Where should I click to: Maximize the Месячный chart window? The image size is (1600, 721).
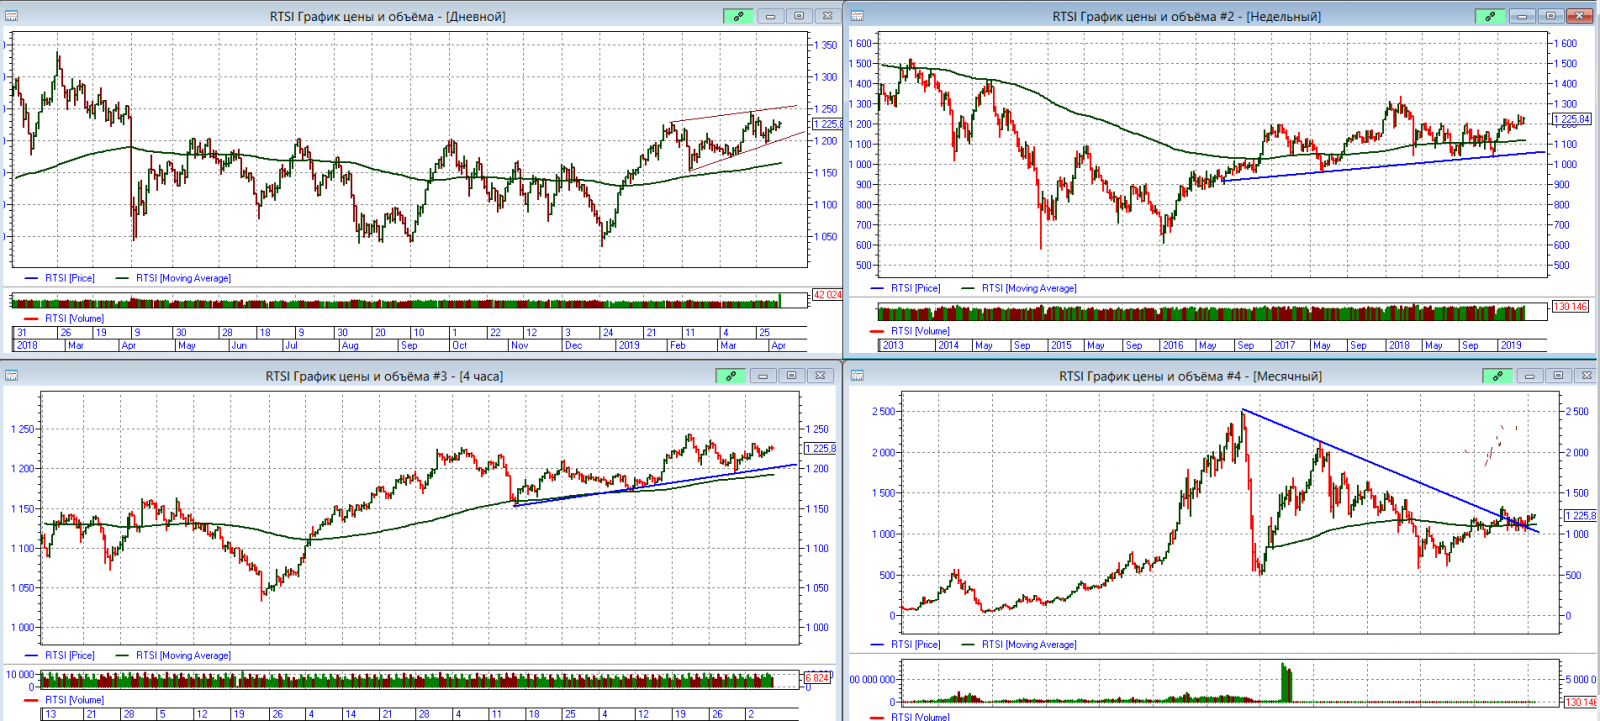click(1558, 376)
